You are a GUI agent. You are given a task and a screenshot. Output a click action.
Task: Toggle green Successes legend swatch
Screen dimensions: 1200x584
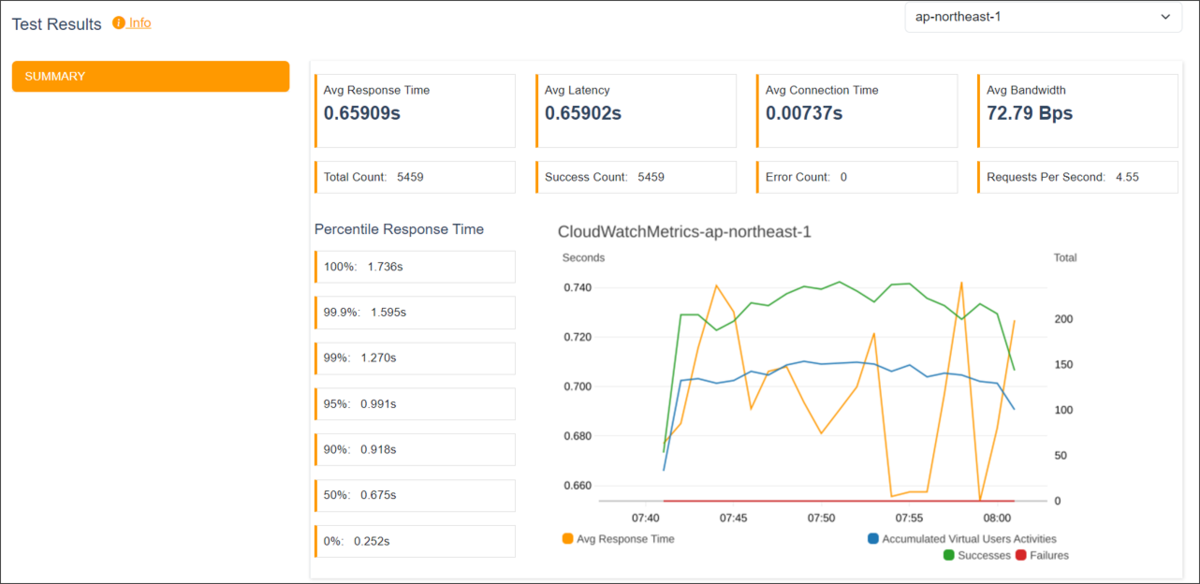[947, 555]
